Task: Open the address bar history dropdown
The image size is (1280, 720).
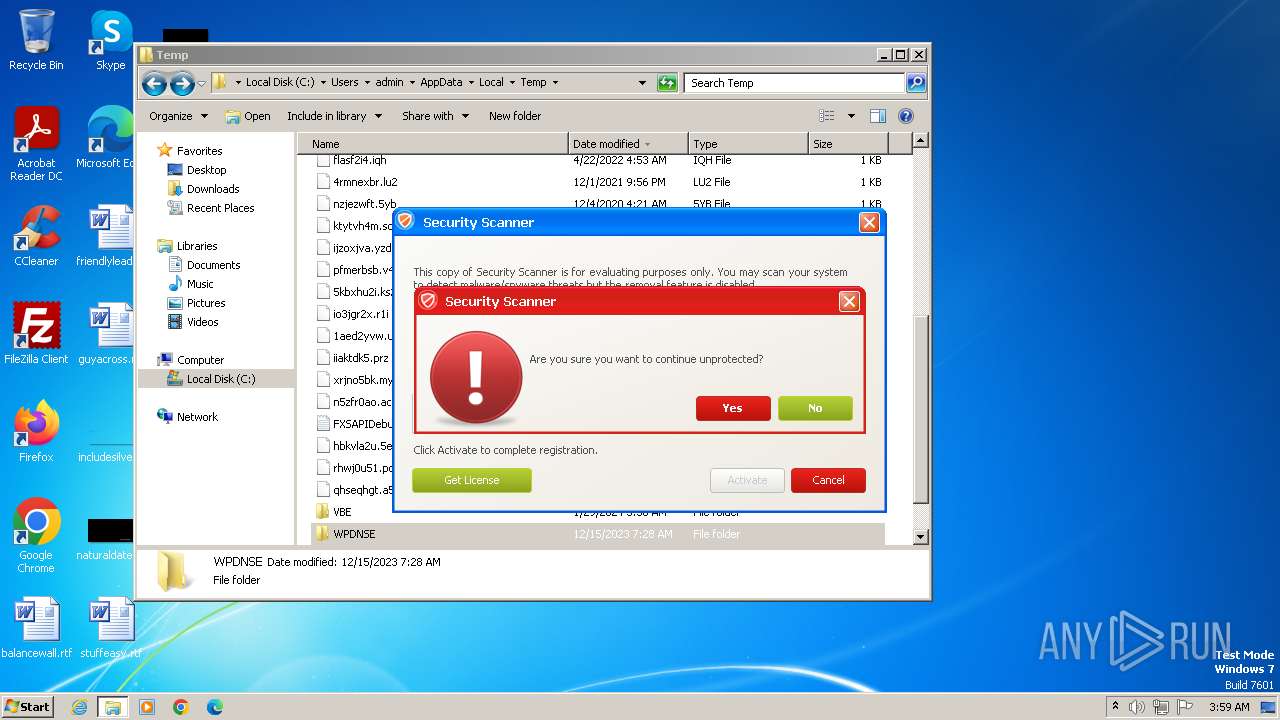Action: 642,83
